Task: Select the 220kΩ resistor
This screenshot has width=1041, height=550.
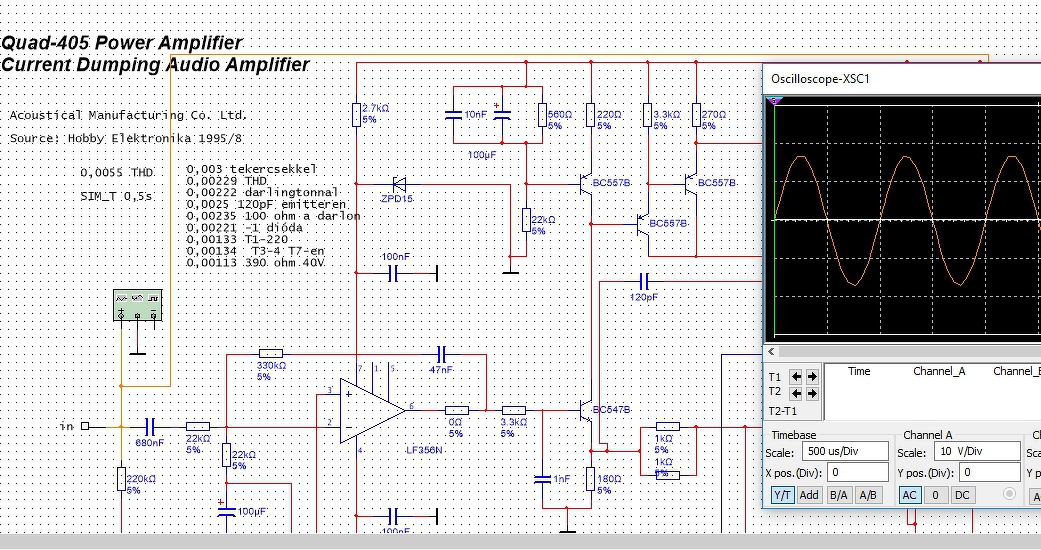Action: pos(121,479)
